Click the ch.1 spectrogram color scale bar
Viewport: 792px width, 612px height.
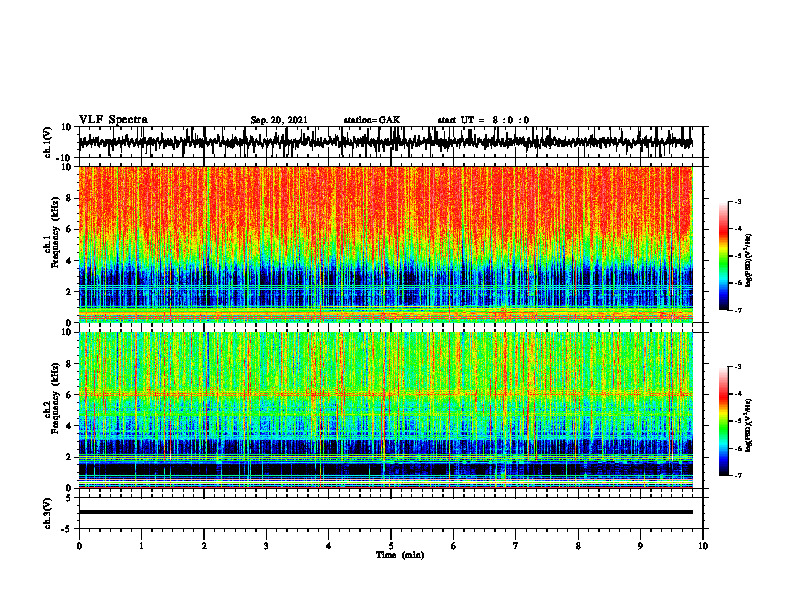click(x=723, y=256)
